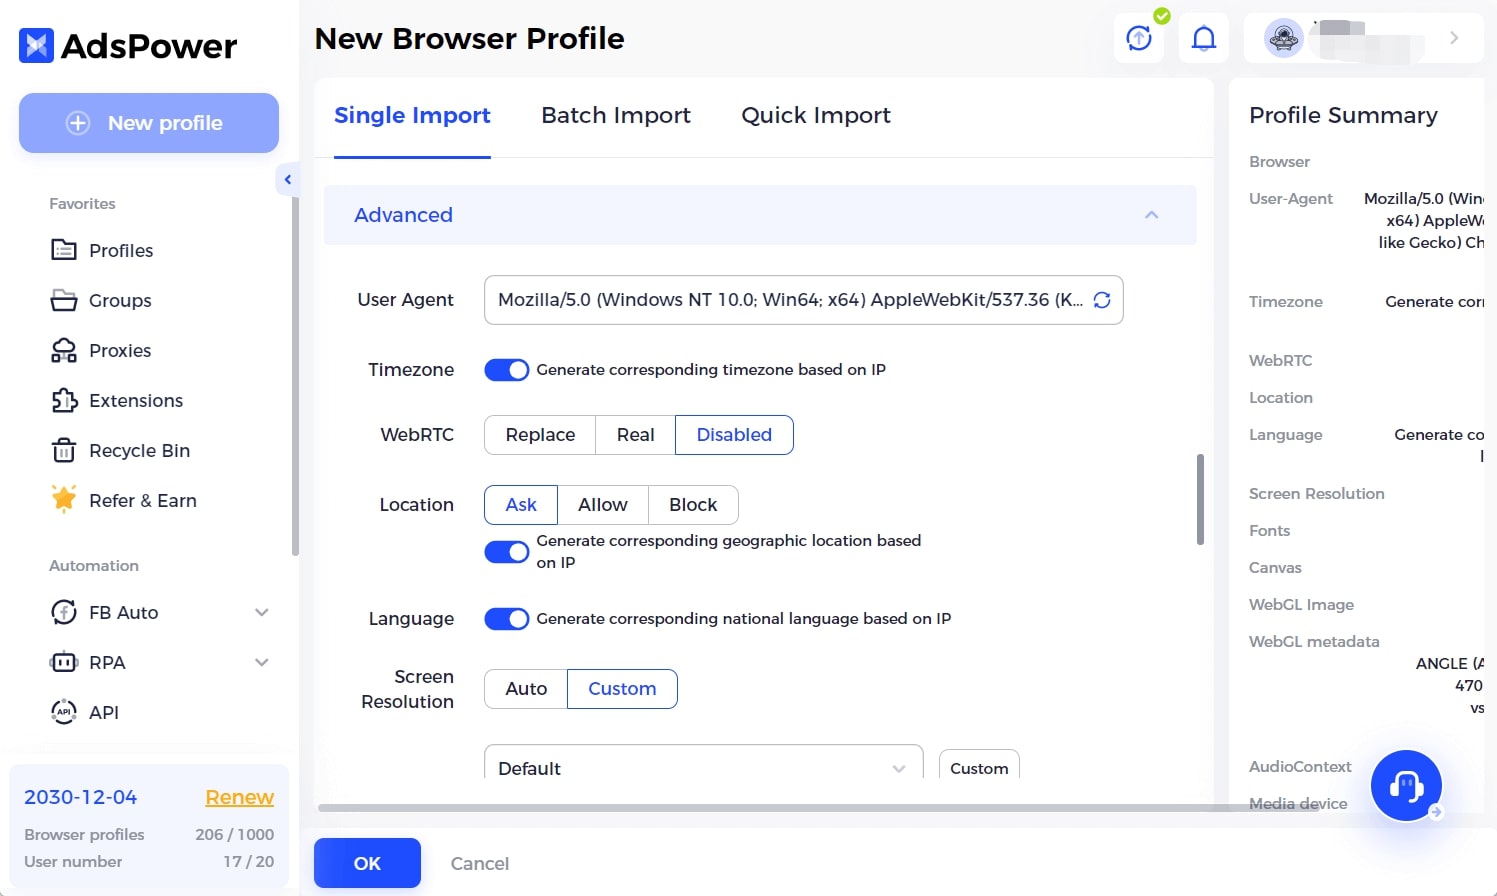Click the form's vertical scrollbar

click(x=1200, y=499)
